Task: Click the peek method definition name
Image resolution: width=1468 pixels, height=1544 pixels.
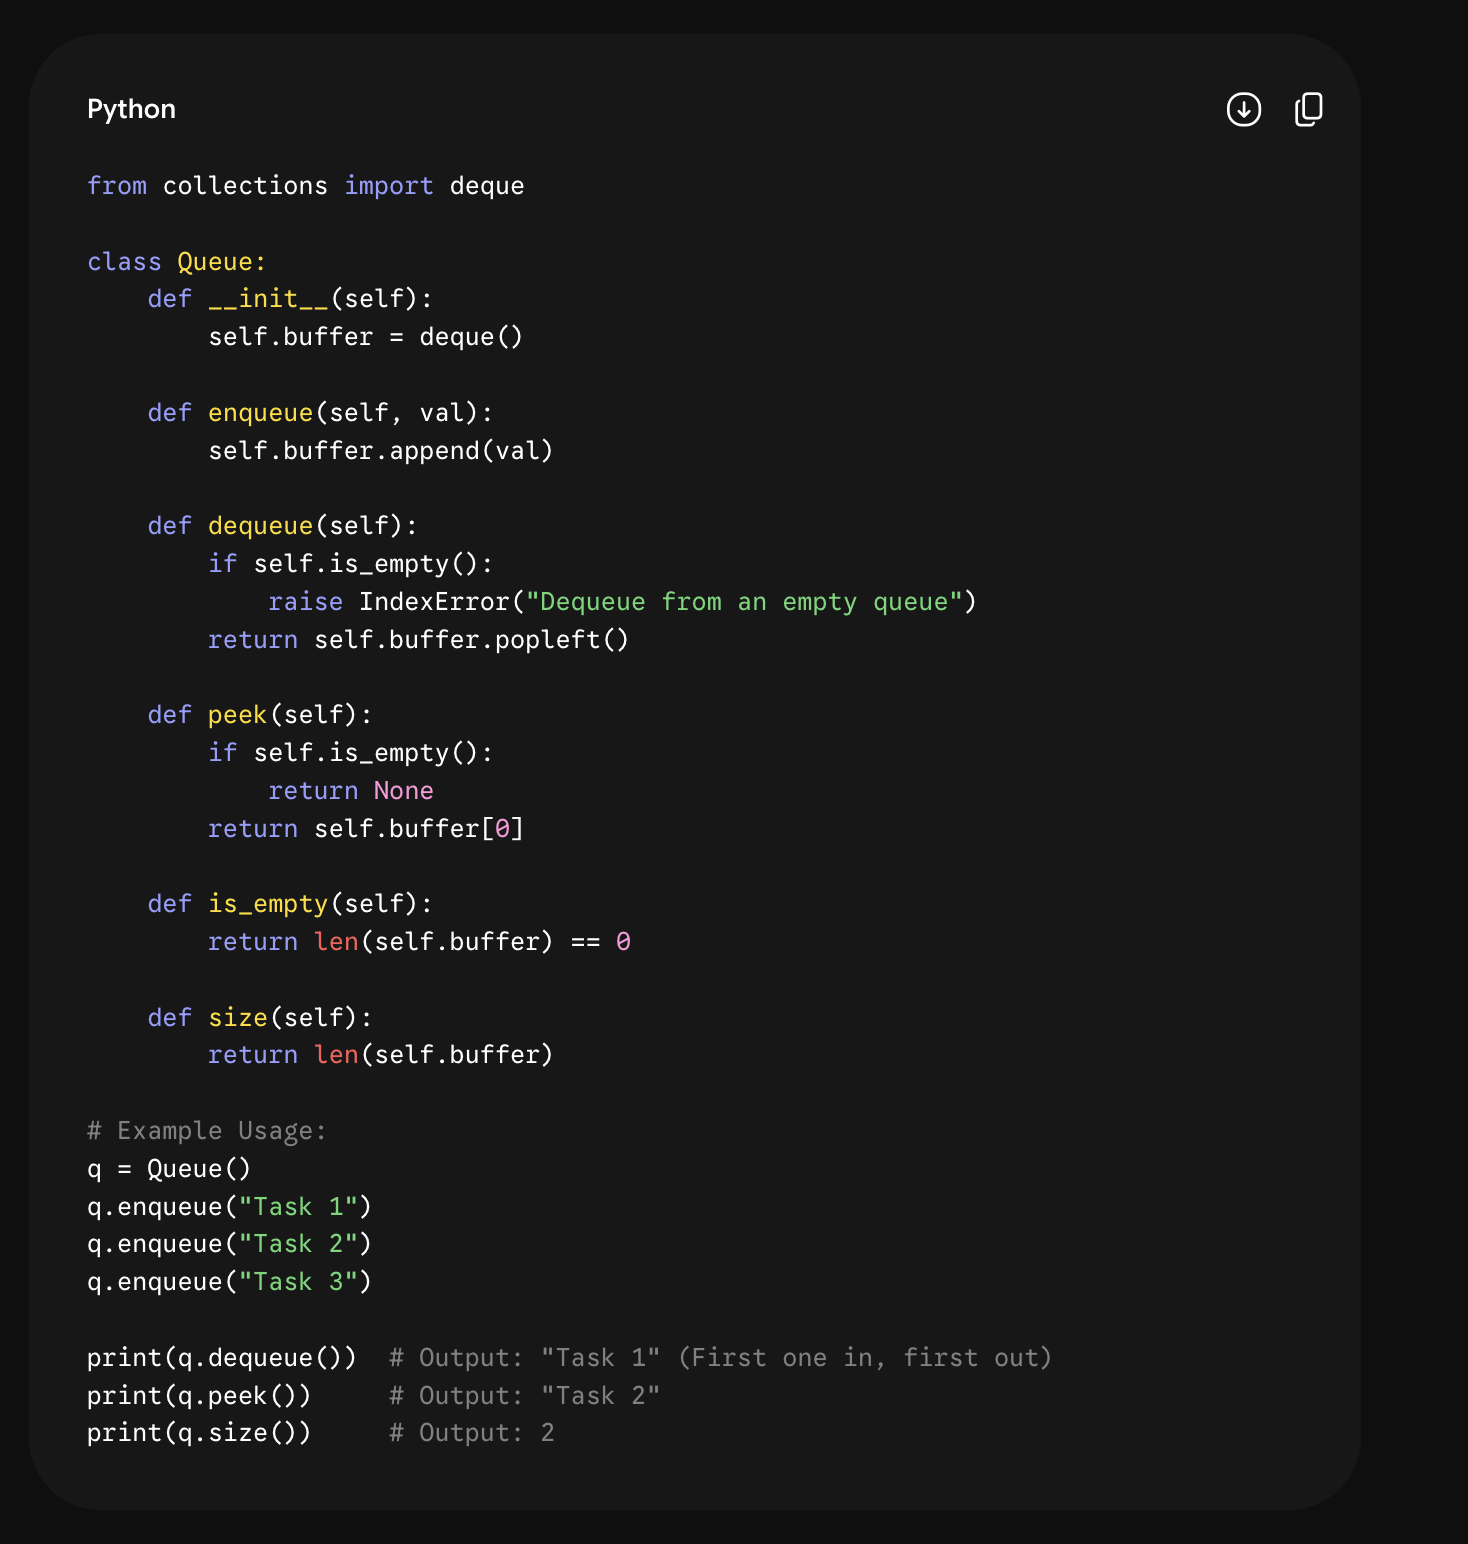Action: click(x=238, y=715)
